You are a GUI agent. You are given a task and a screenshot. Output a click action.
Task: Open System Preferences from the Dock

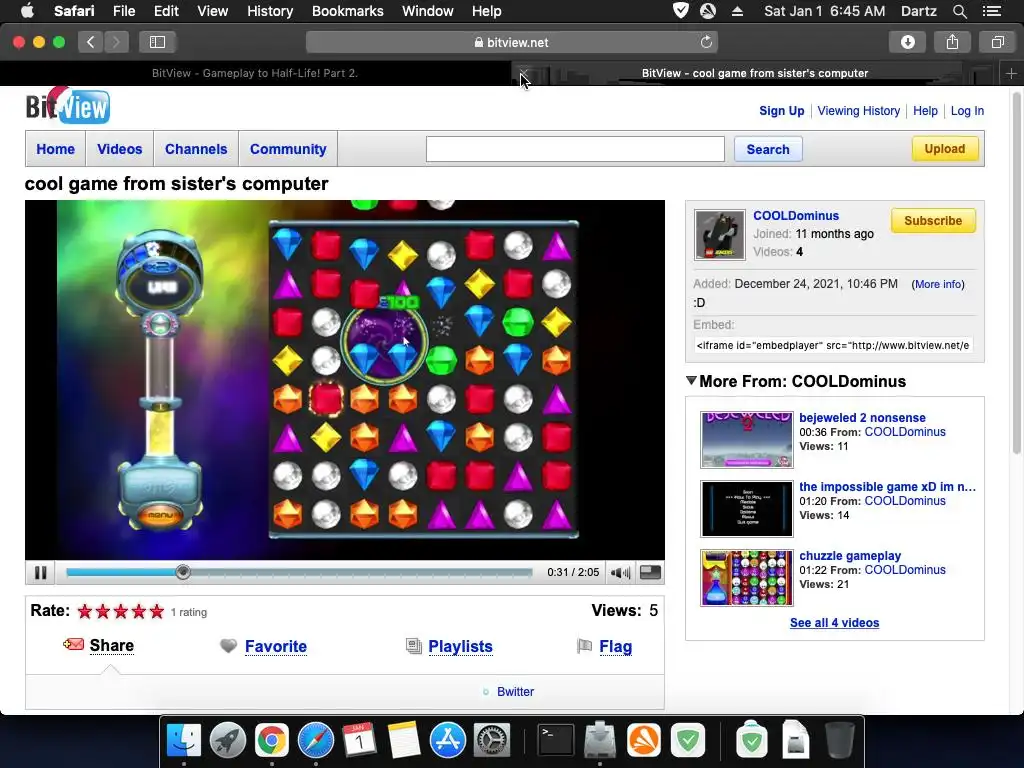tap(491, 741)
